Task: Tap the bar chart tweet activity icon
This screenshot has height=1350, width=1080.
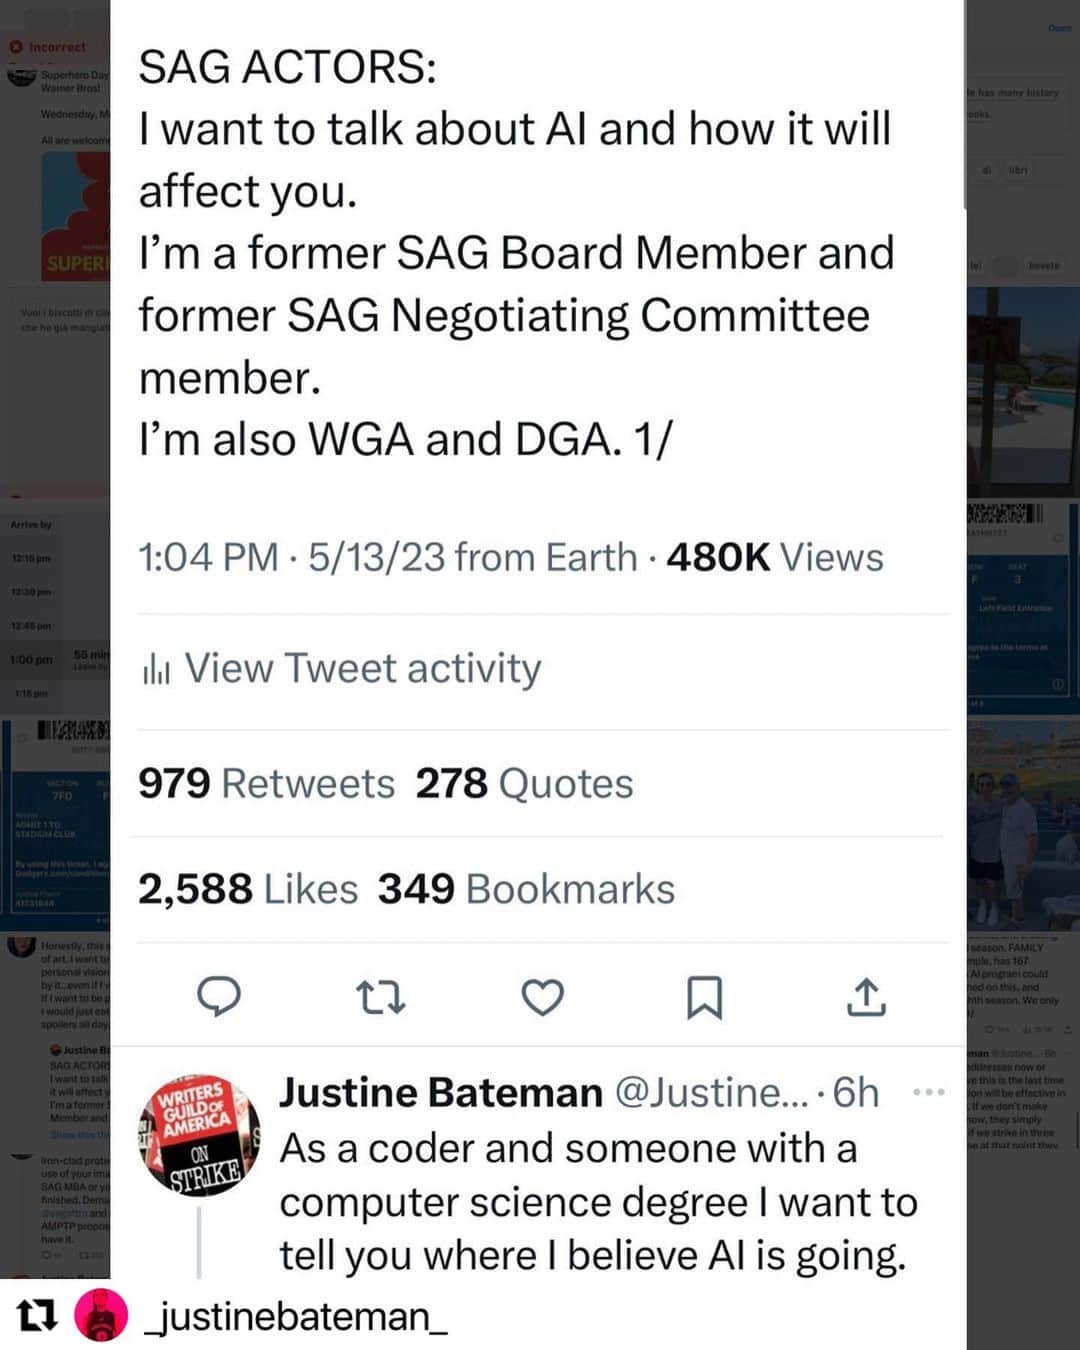Action: (155, 669)
